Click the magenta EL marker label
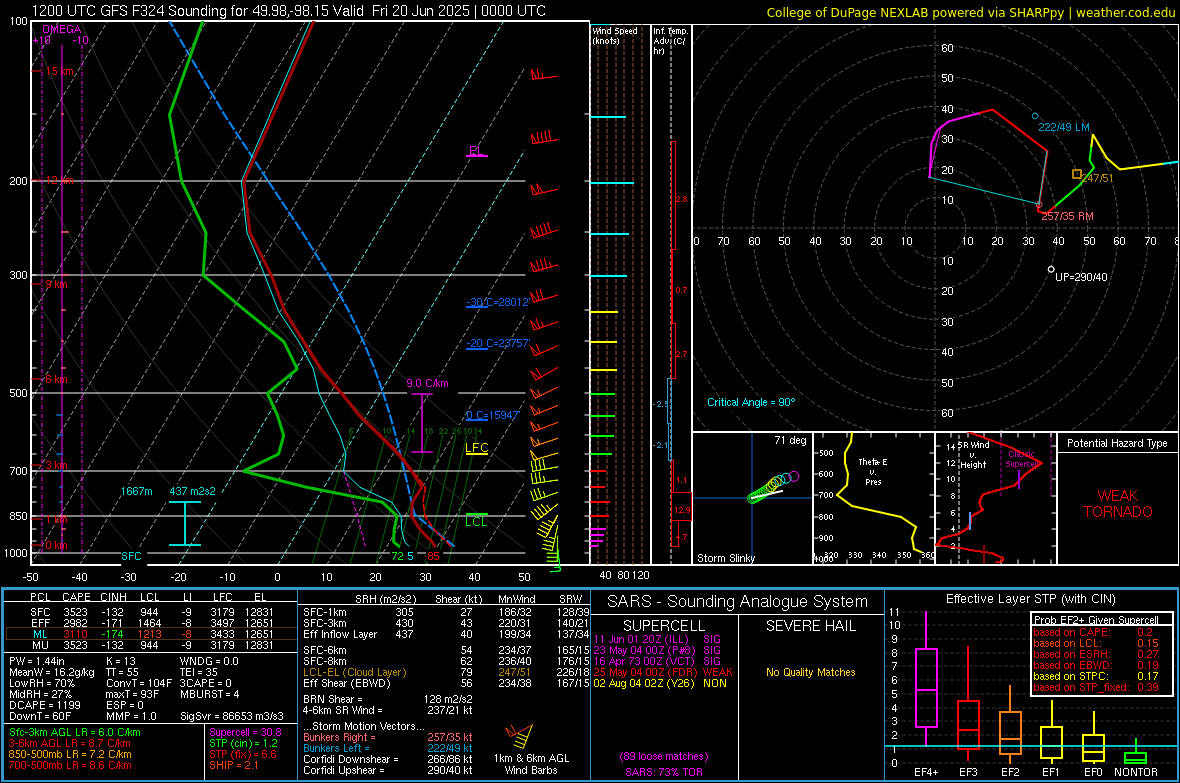Screen dimensions: 1180x783 point(476,151)
